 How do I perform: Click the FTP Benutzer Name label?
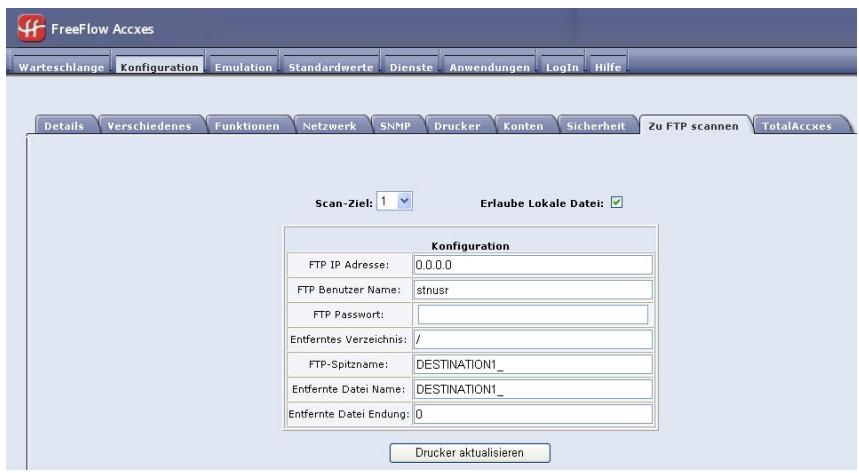point(348,289)
